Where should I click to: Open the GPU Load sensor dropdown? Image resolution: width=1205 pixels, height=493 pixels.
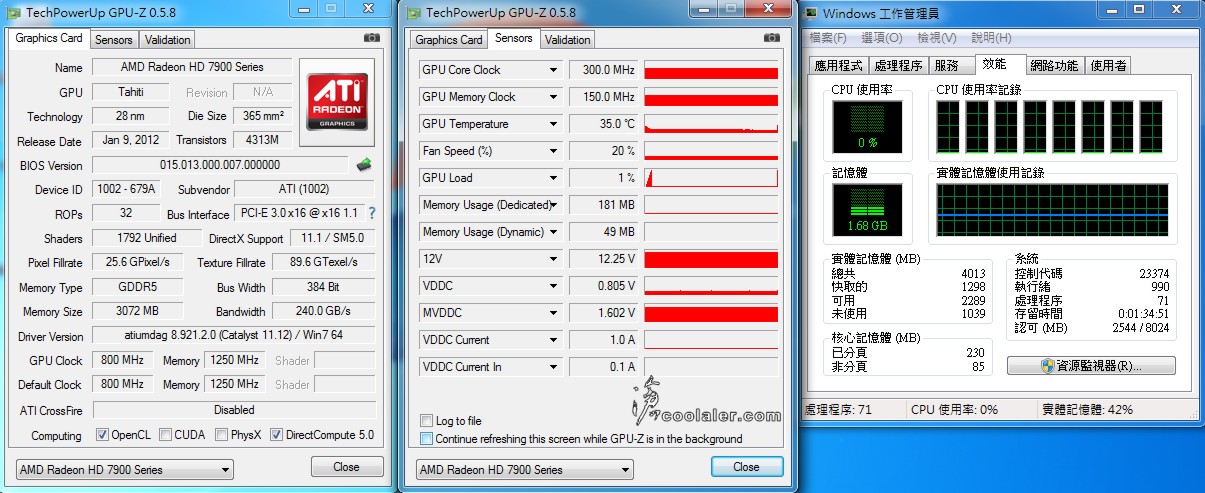(x=553, y=178)
